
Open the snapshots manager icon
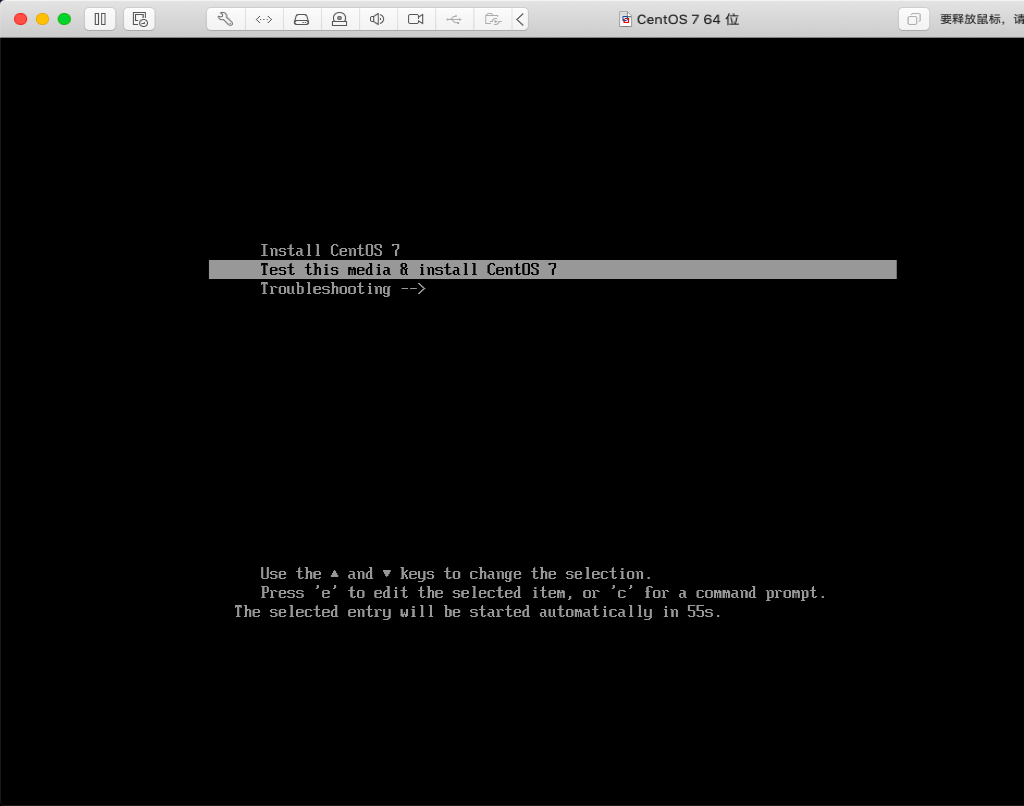coord(140,19)
